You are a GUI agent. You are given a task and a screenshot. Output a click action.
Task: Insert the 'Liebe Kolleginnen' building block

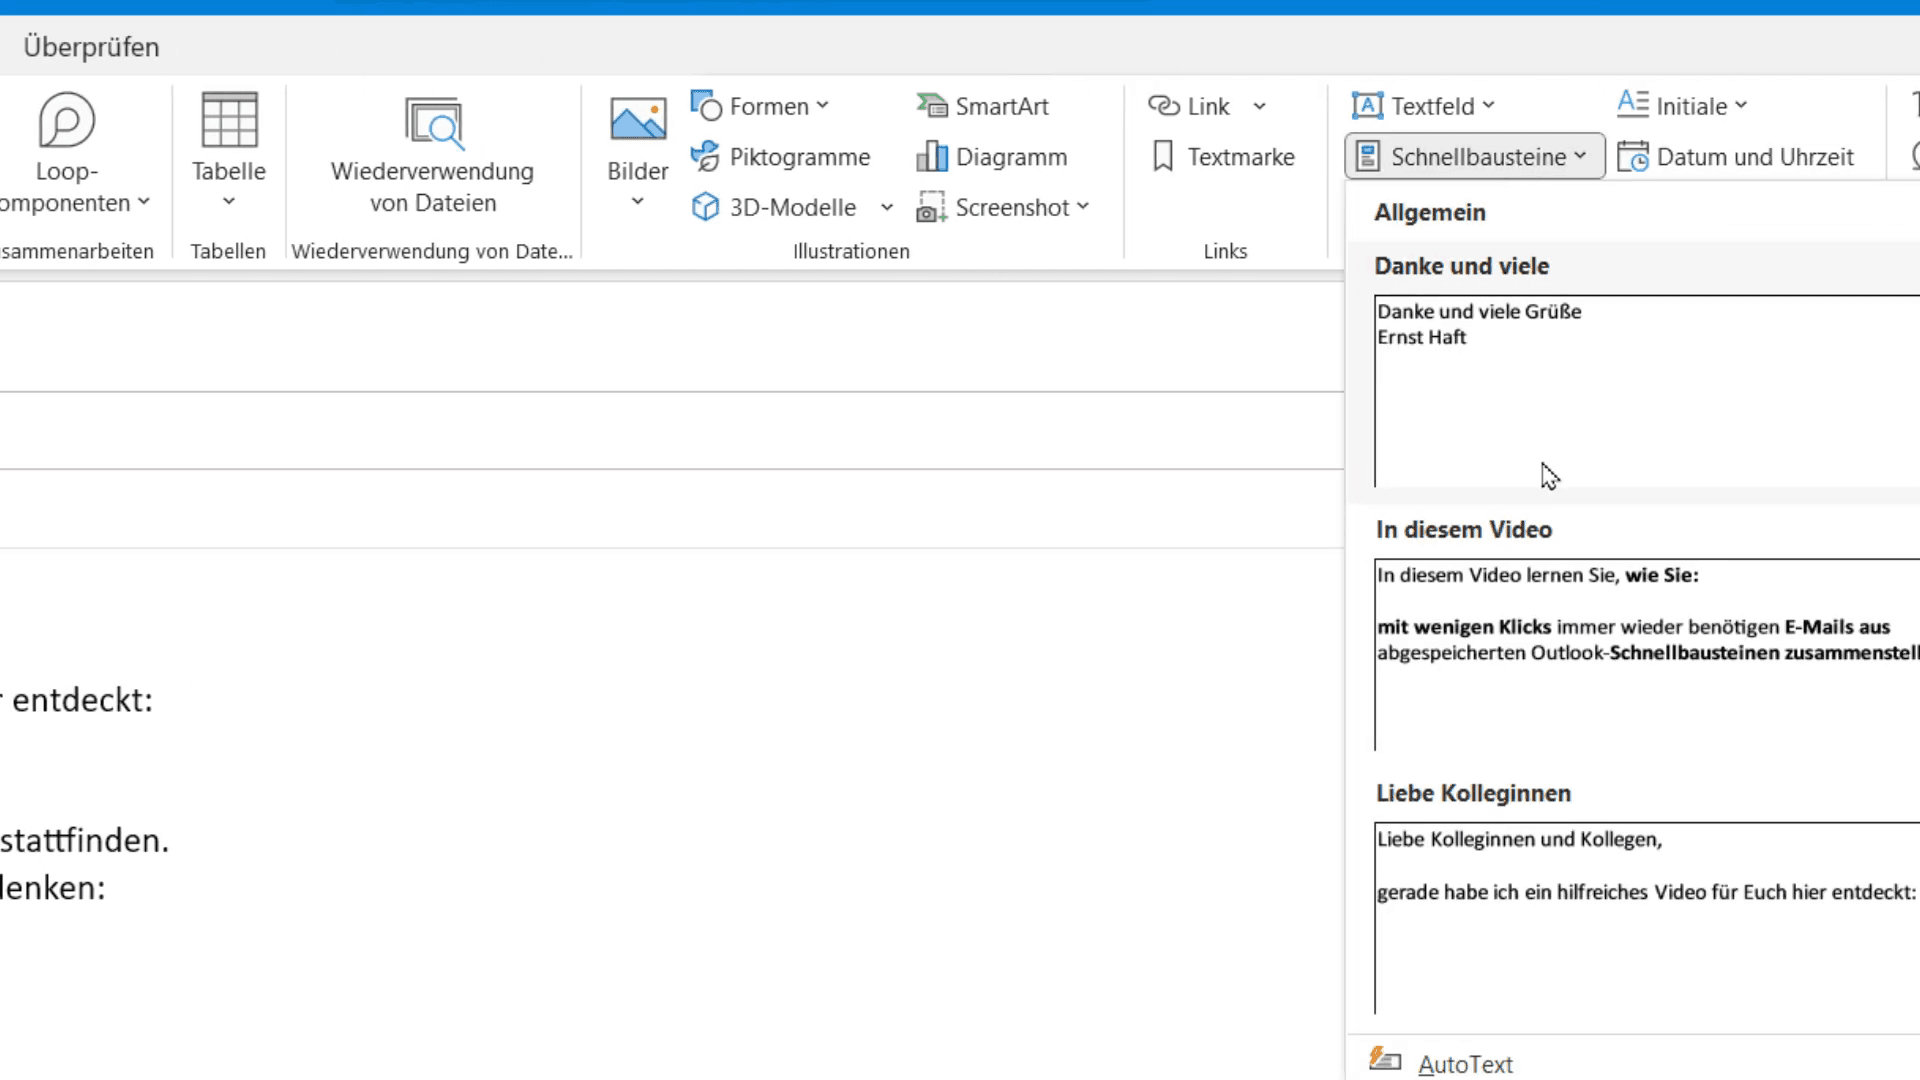1640,915
